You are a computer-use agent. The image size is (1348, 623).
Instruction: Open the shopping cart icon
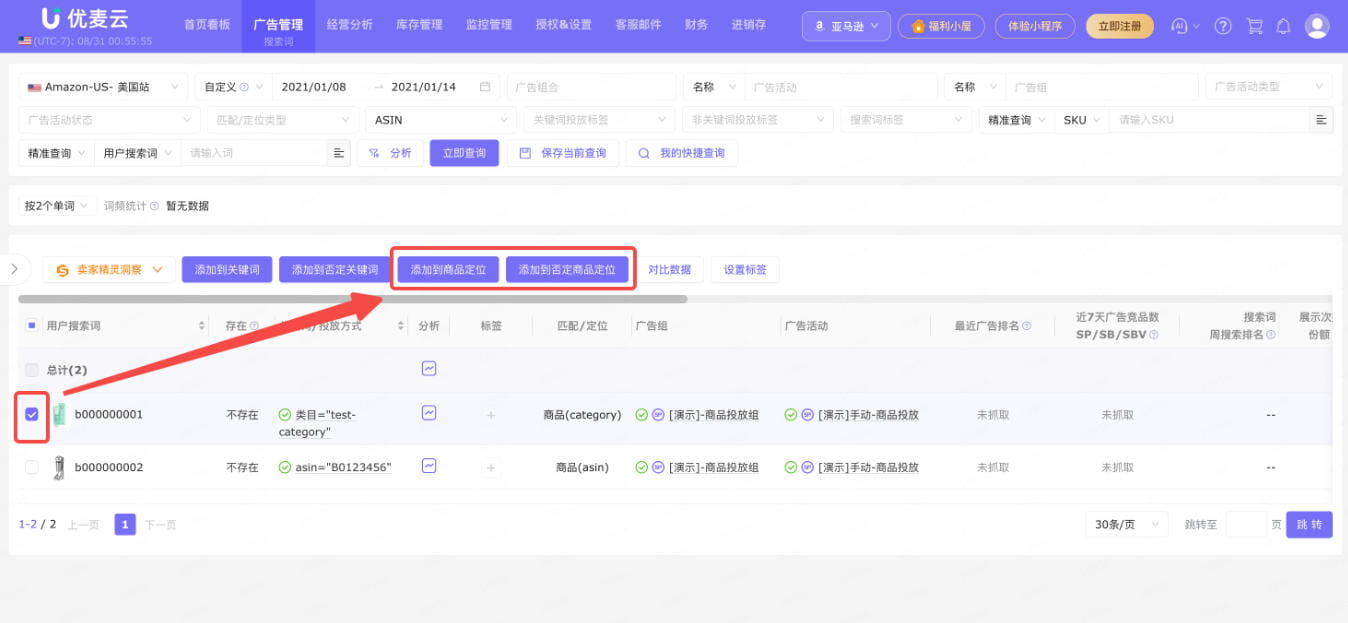tap(1254, 26)
